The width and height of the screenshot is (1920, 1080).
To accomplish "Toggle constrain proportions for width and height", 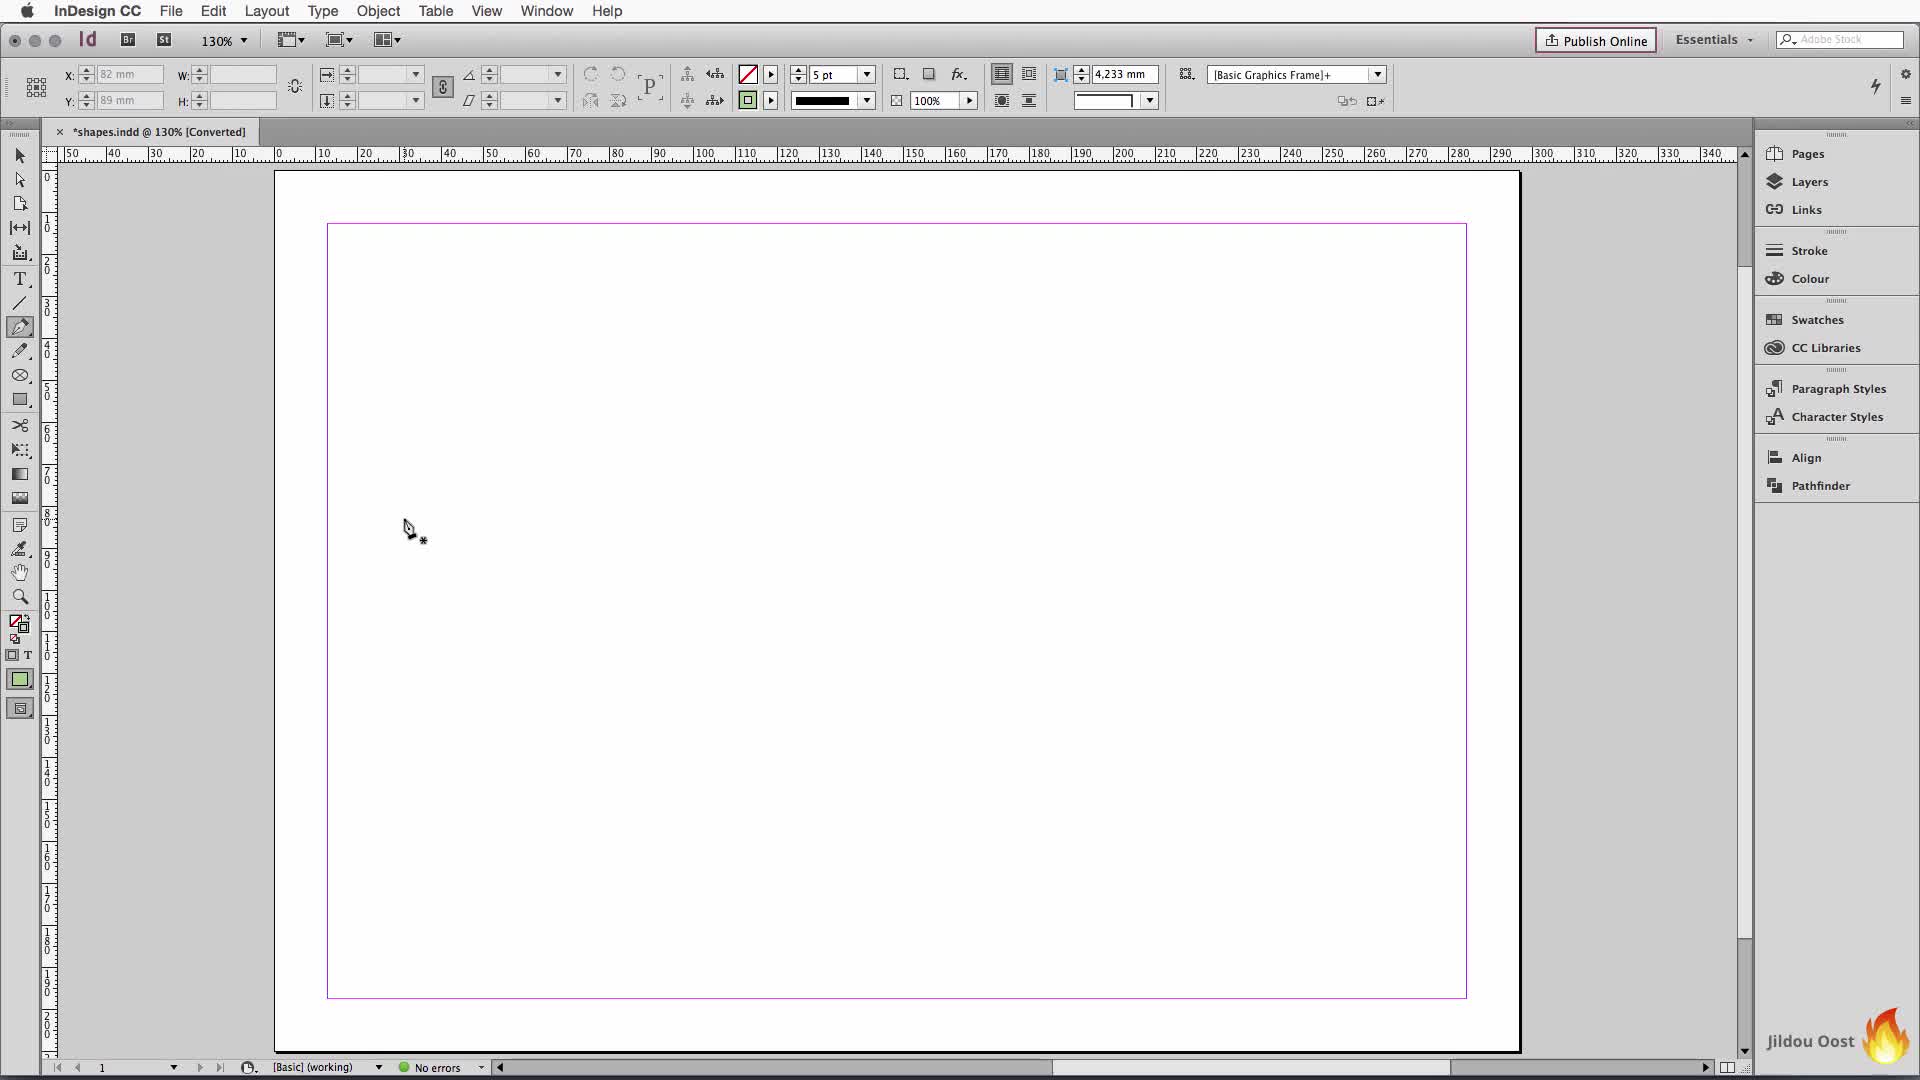I will pyautogui.click(x=295, y=87).
